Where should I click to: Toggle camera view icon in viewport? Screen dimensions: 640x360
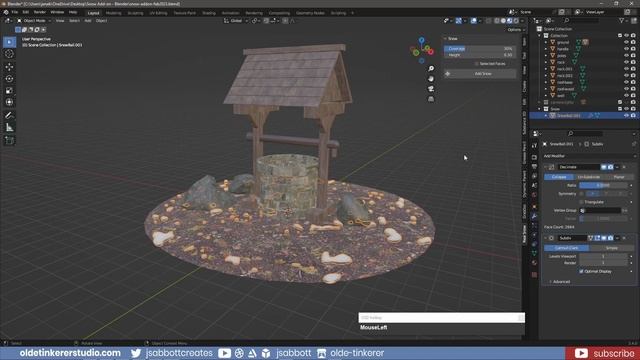pos(431,89)
